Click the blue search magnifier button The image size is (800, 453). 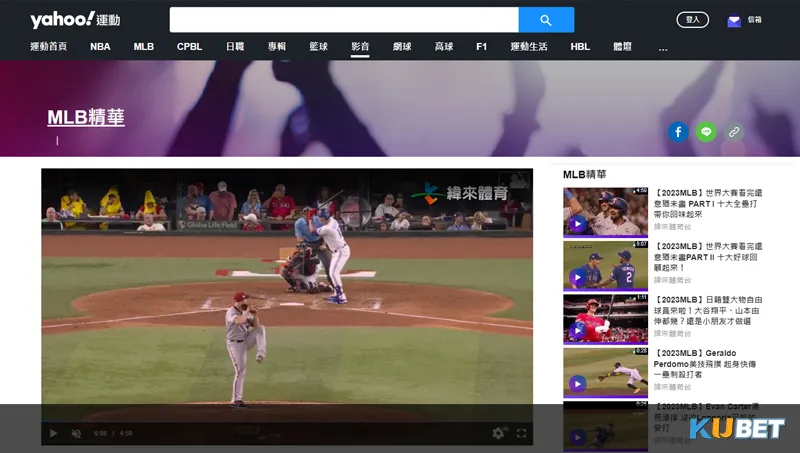click(546, 20)
